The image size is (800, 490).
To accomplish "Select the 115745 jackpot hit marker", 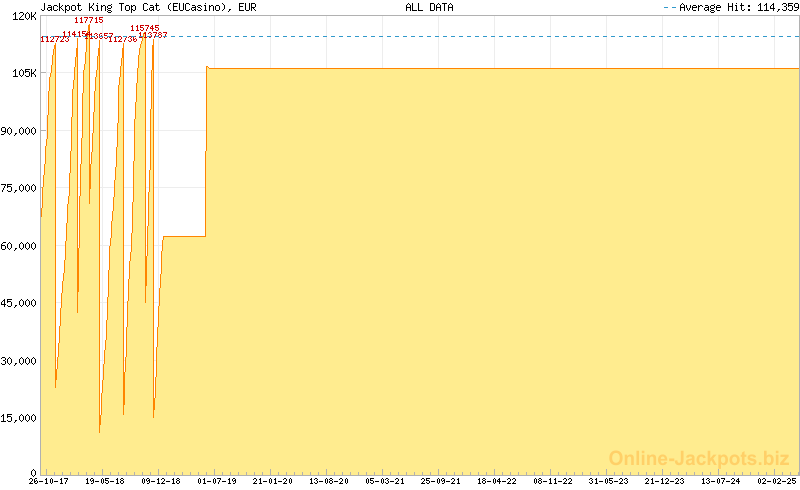I will point(144,28).
